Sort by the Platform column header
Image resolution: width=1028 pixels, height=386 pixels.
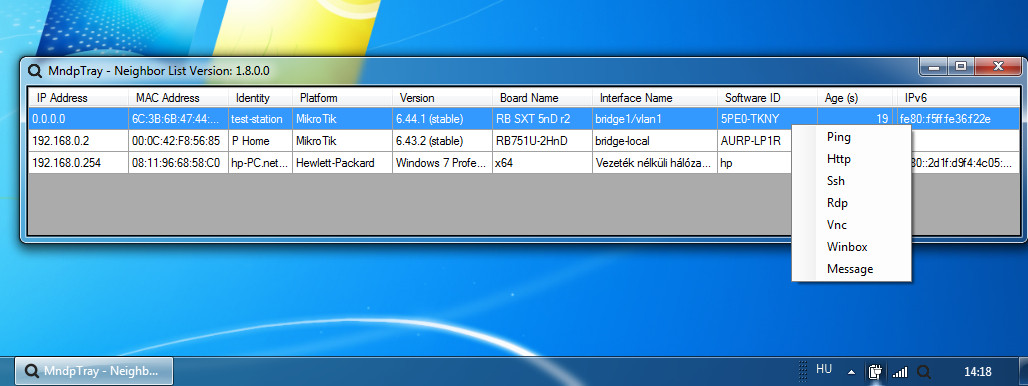tap(342, 98)
